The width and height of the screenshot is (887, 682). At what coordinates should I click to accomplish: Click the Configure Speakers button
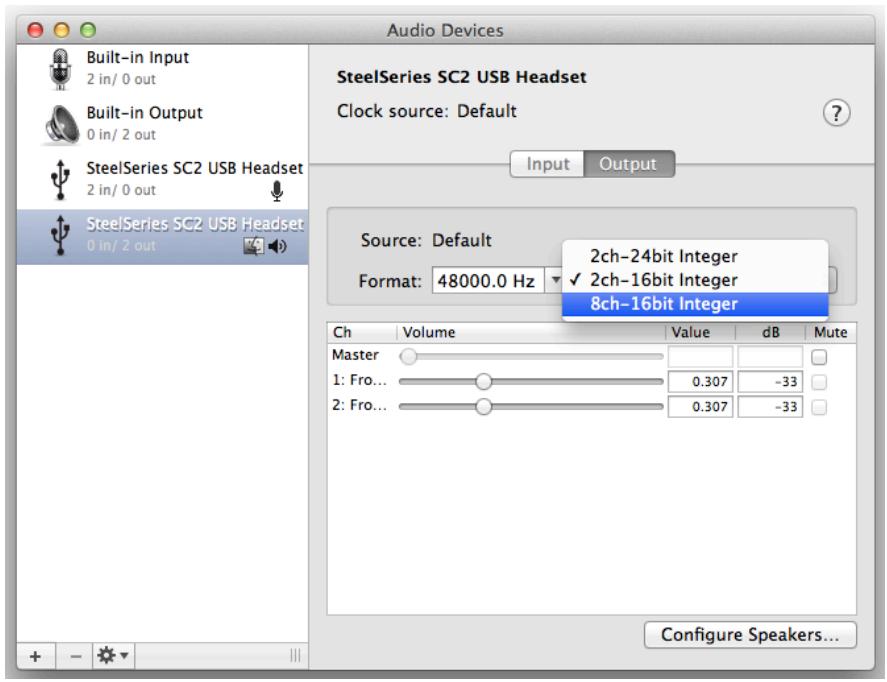tap(750, 634)
